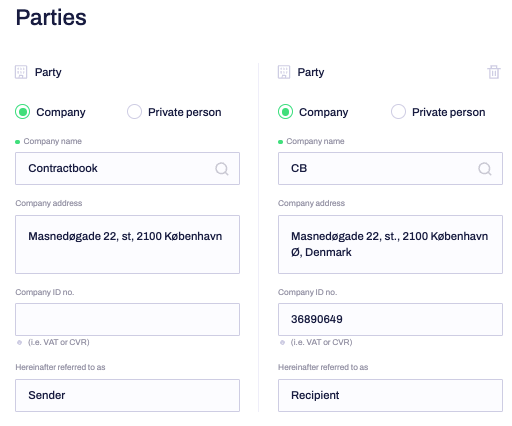Select Company radio for the second party
The height and width of the screenshot is (426, 512).
pos(285,112)
